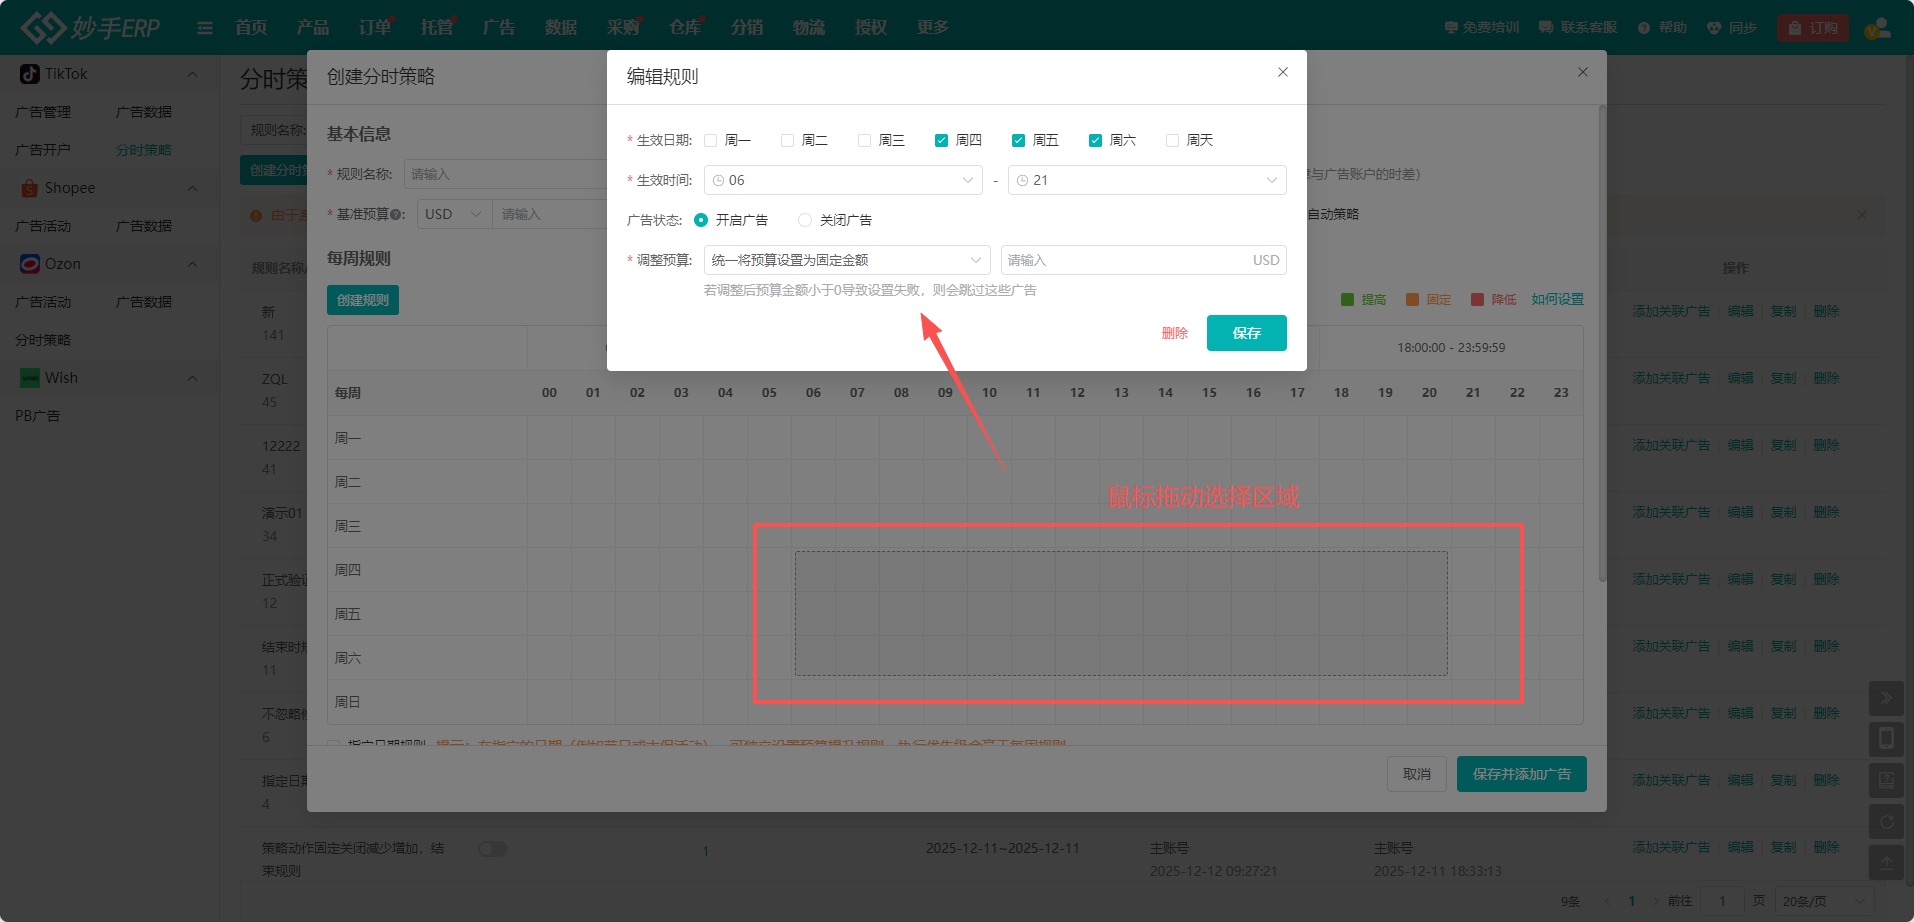Collapse the Ozon sidebar section
The height and width of the screenshot is (922, 1914).
tap(193, 264)
